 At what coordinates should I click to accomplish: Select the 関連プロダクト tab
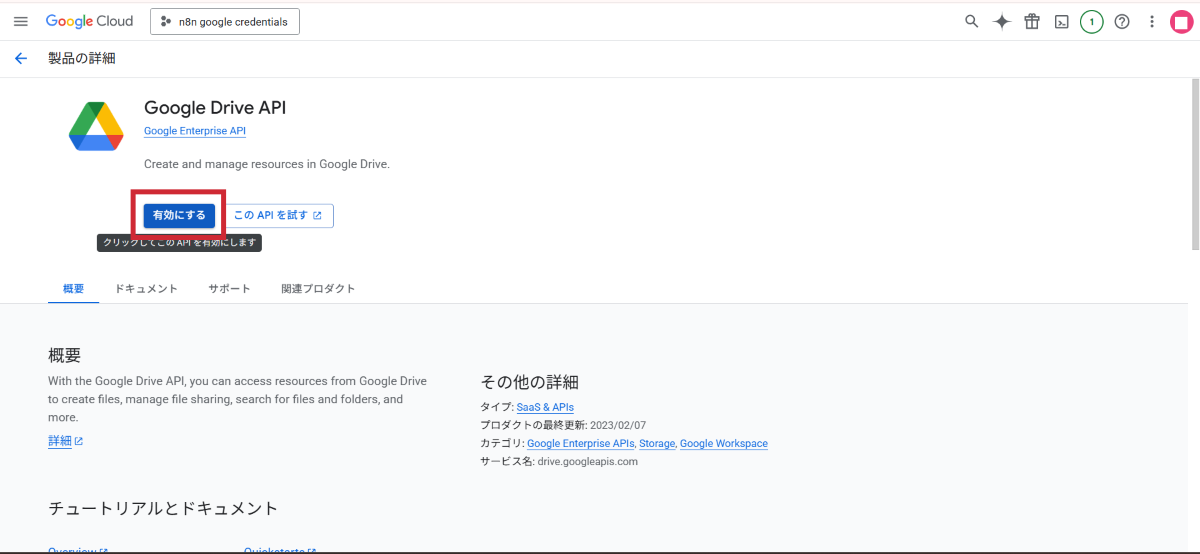click(x=318, y=288)
